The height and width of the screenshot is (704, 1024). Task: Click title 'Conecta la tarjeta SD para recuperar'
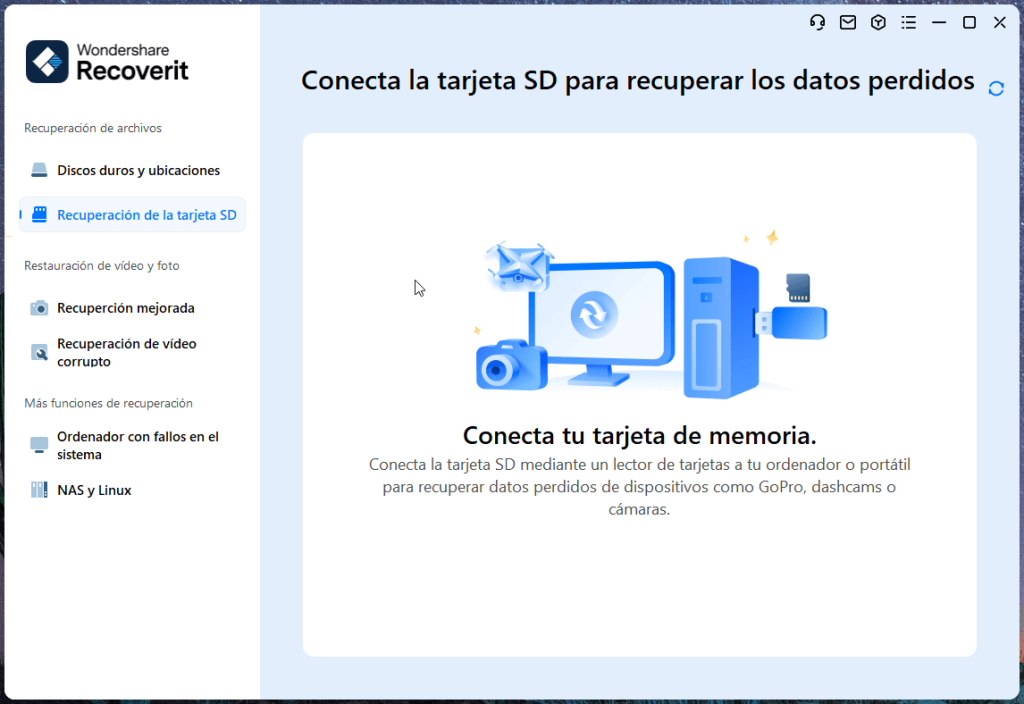point(637,81)
